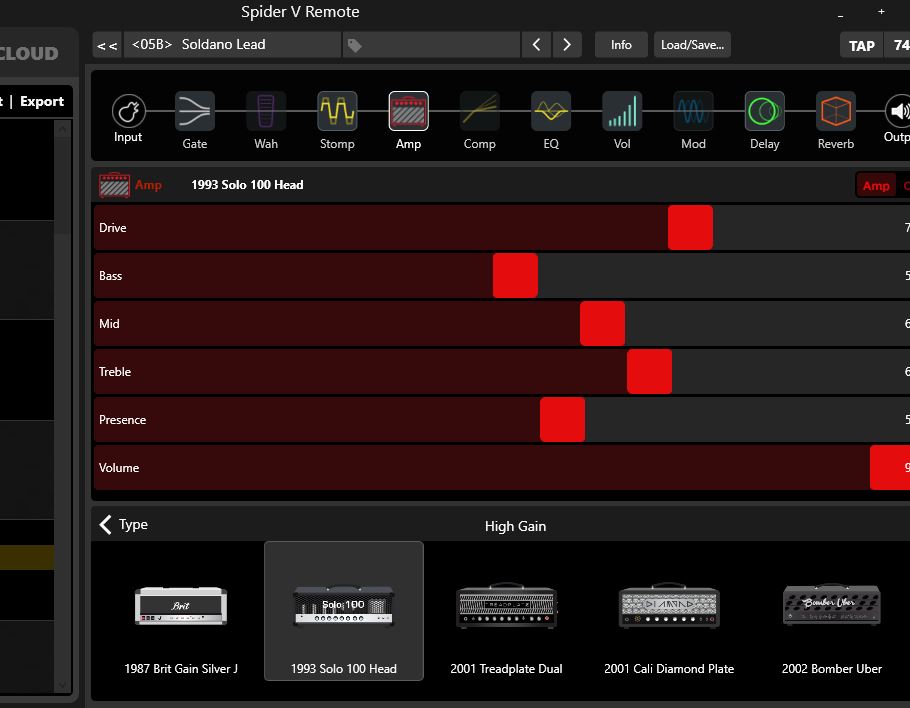Choose the 2002 Bomber Uber amp
The width and height of the screenshot is (910, 708).
coord(831,611)
